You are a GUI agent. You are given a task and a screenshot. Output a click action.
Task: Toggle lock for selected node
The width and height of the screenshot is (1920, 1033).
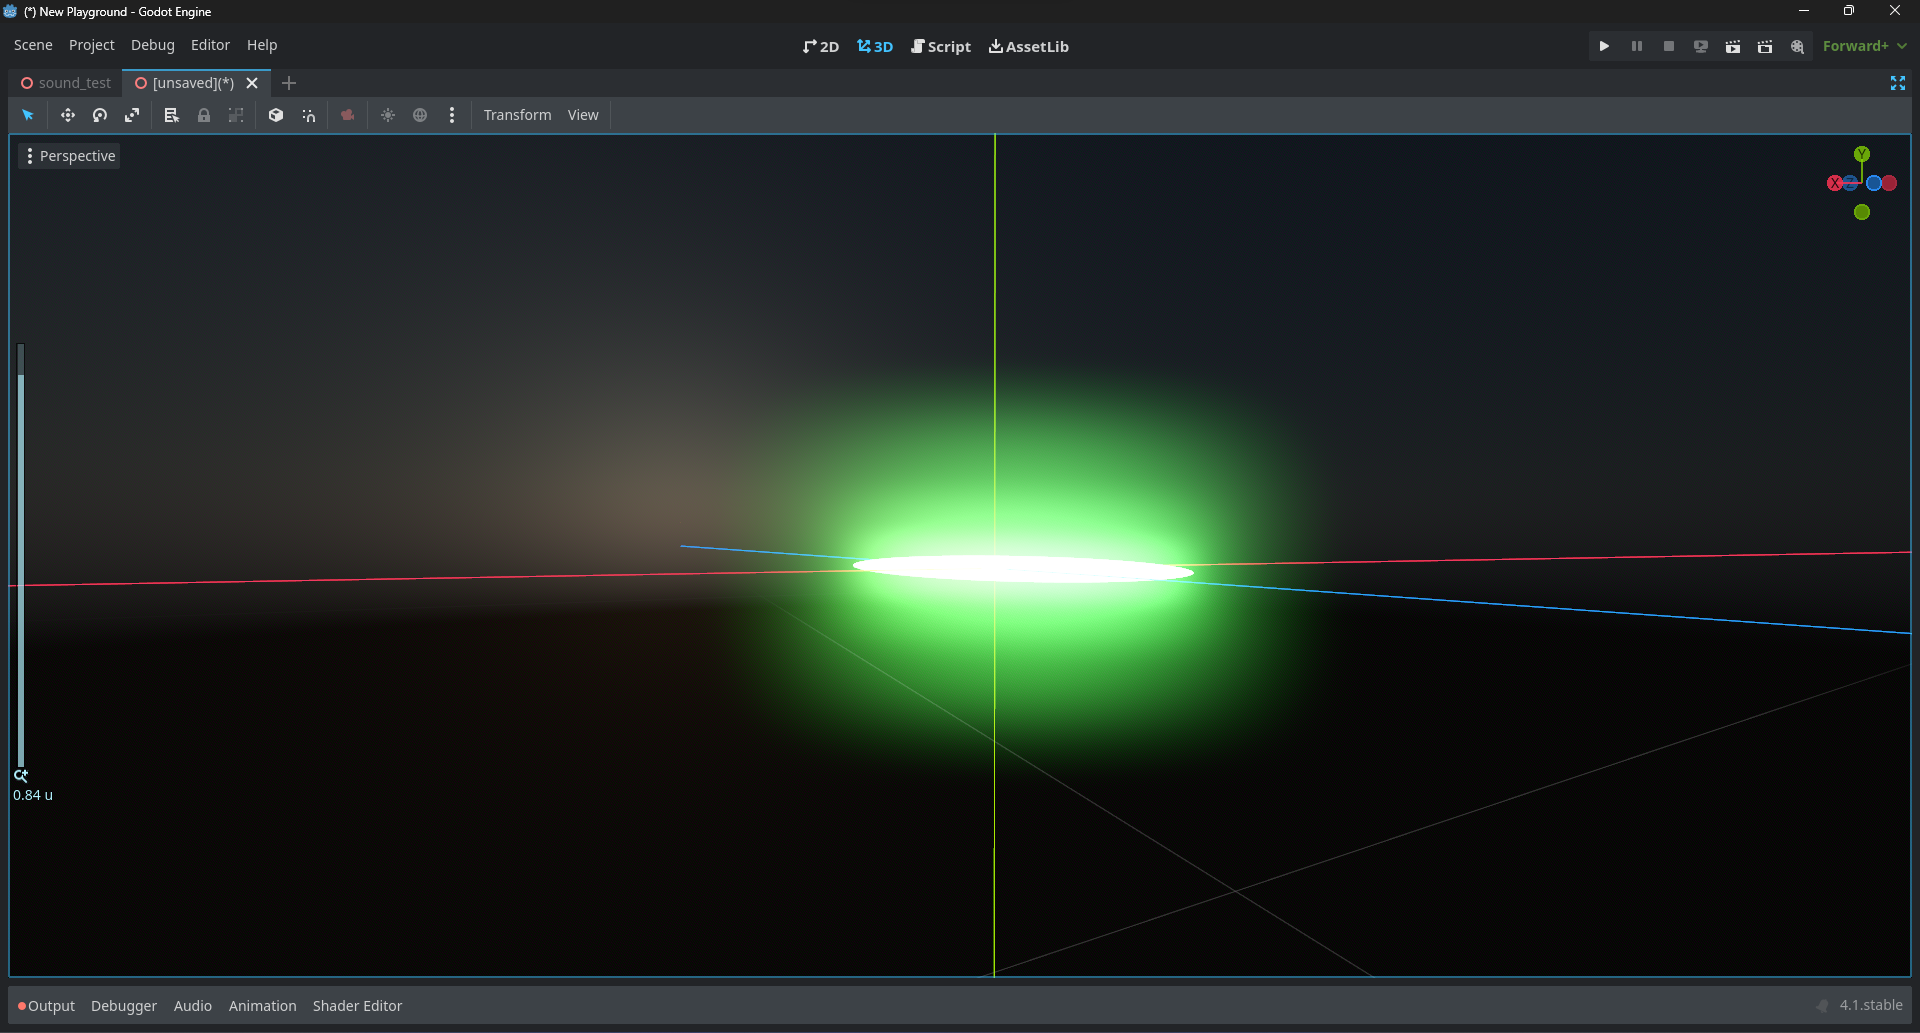204,115
